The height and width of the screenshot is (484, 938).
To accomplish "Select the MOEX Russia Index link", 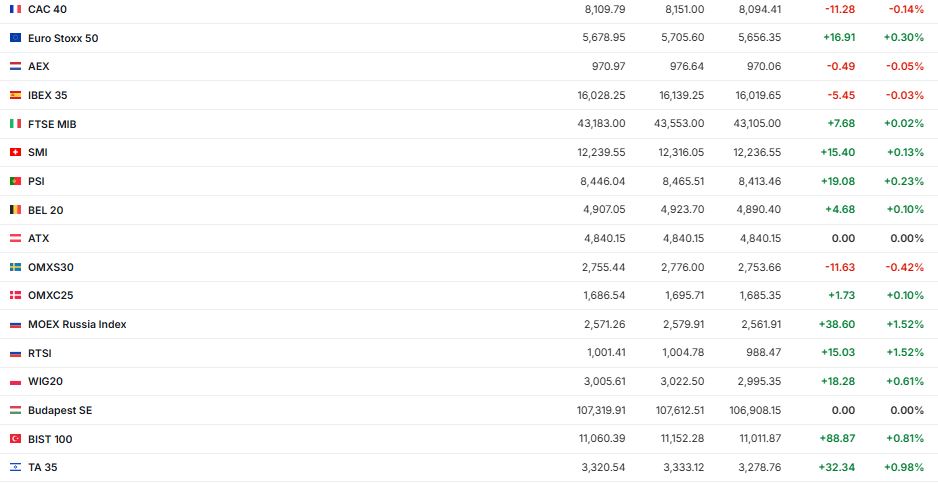I will [x=77, y=324].
